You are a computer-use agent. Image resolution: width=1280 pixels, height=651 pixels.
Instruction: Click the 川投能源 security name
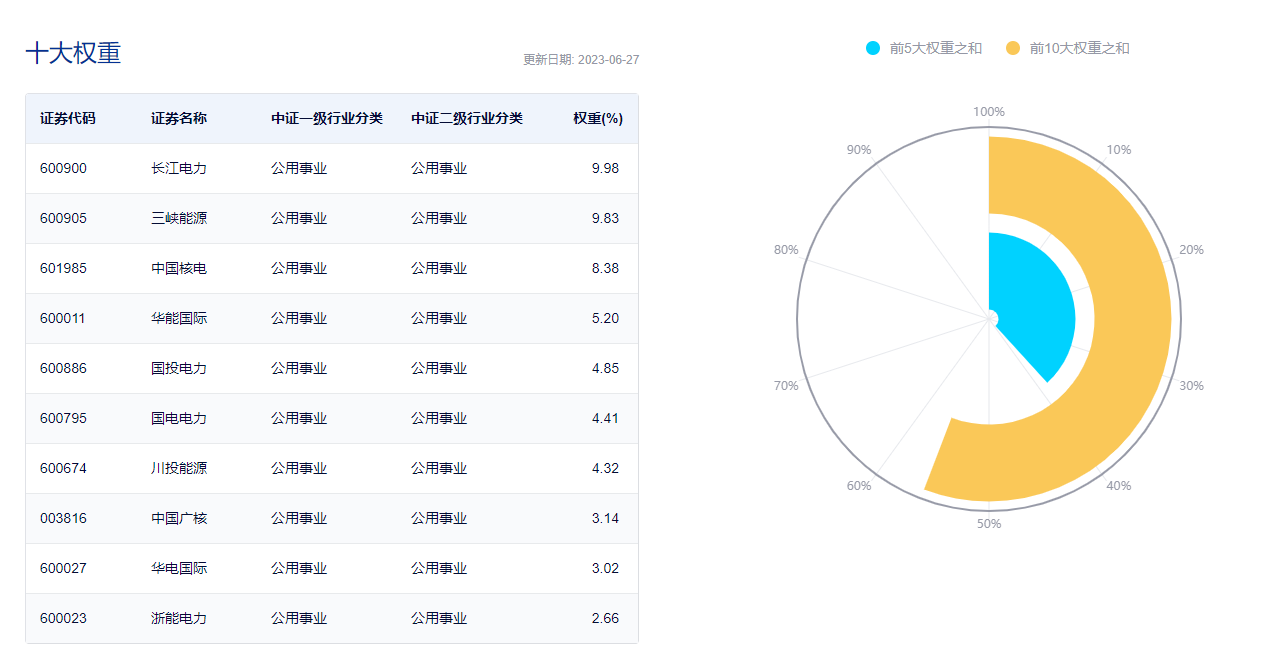(179, 468)
